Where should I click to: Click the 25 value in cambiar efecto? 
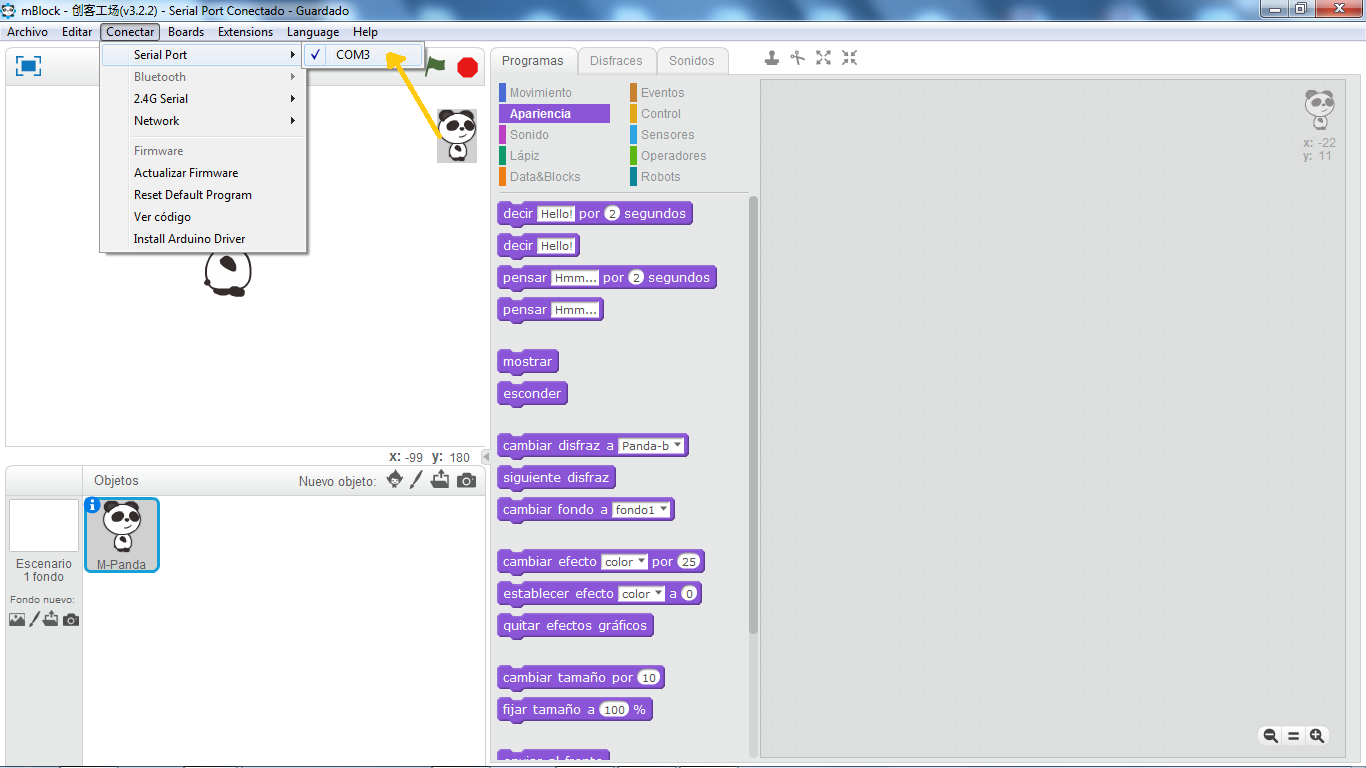(688, 561)
